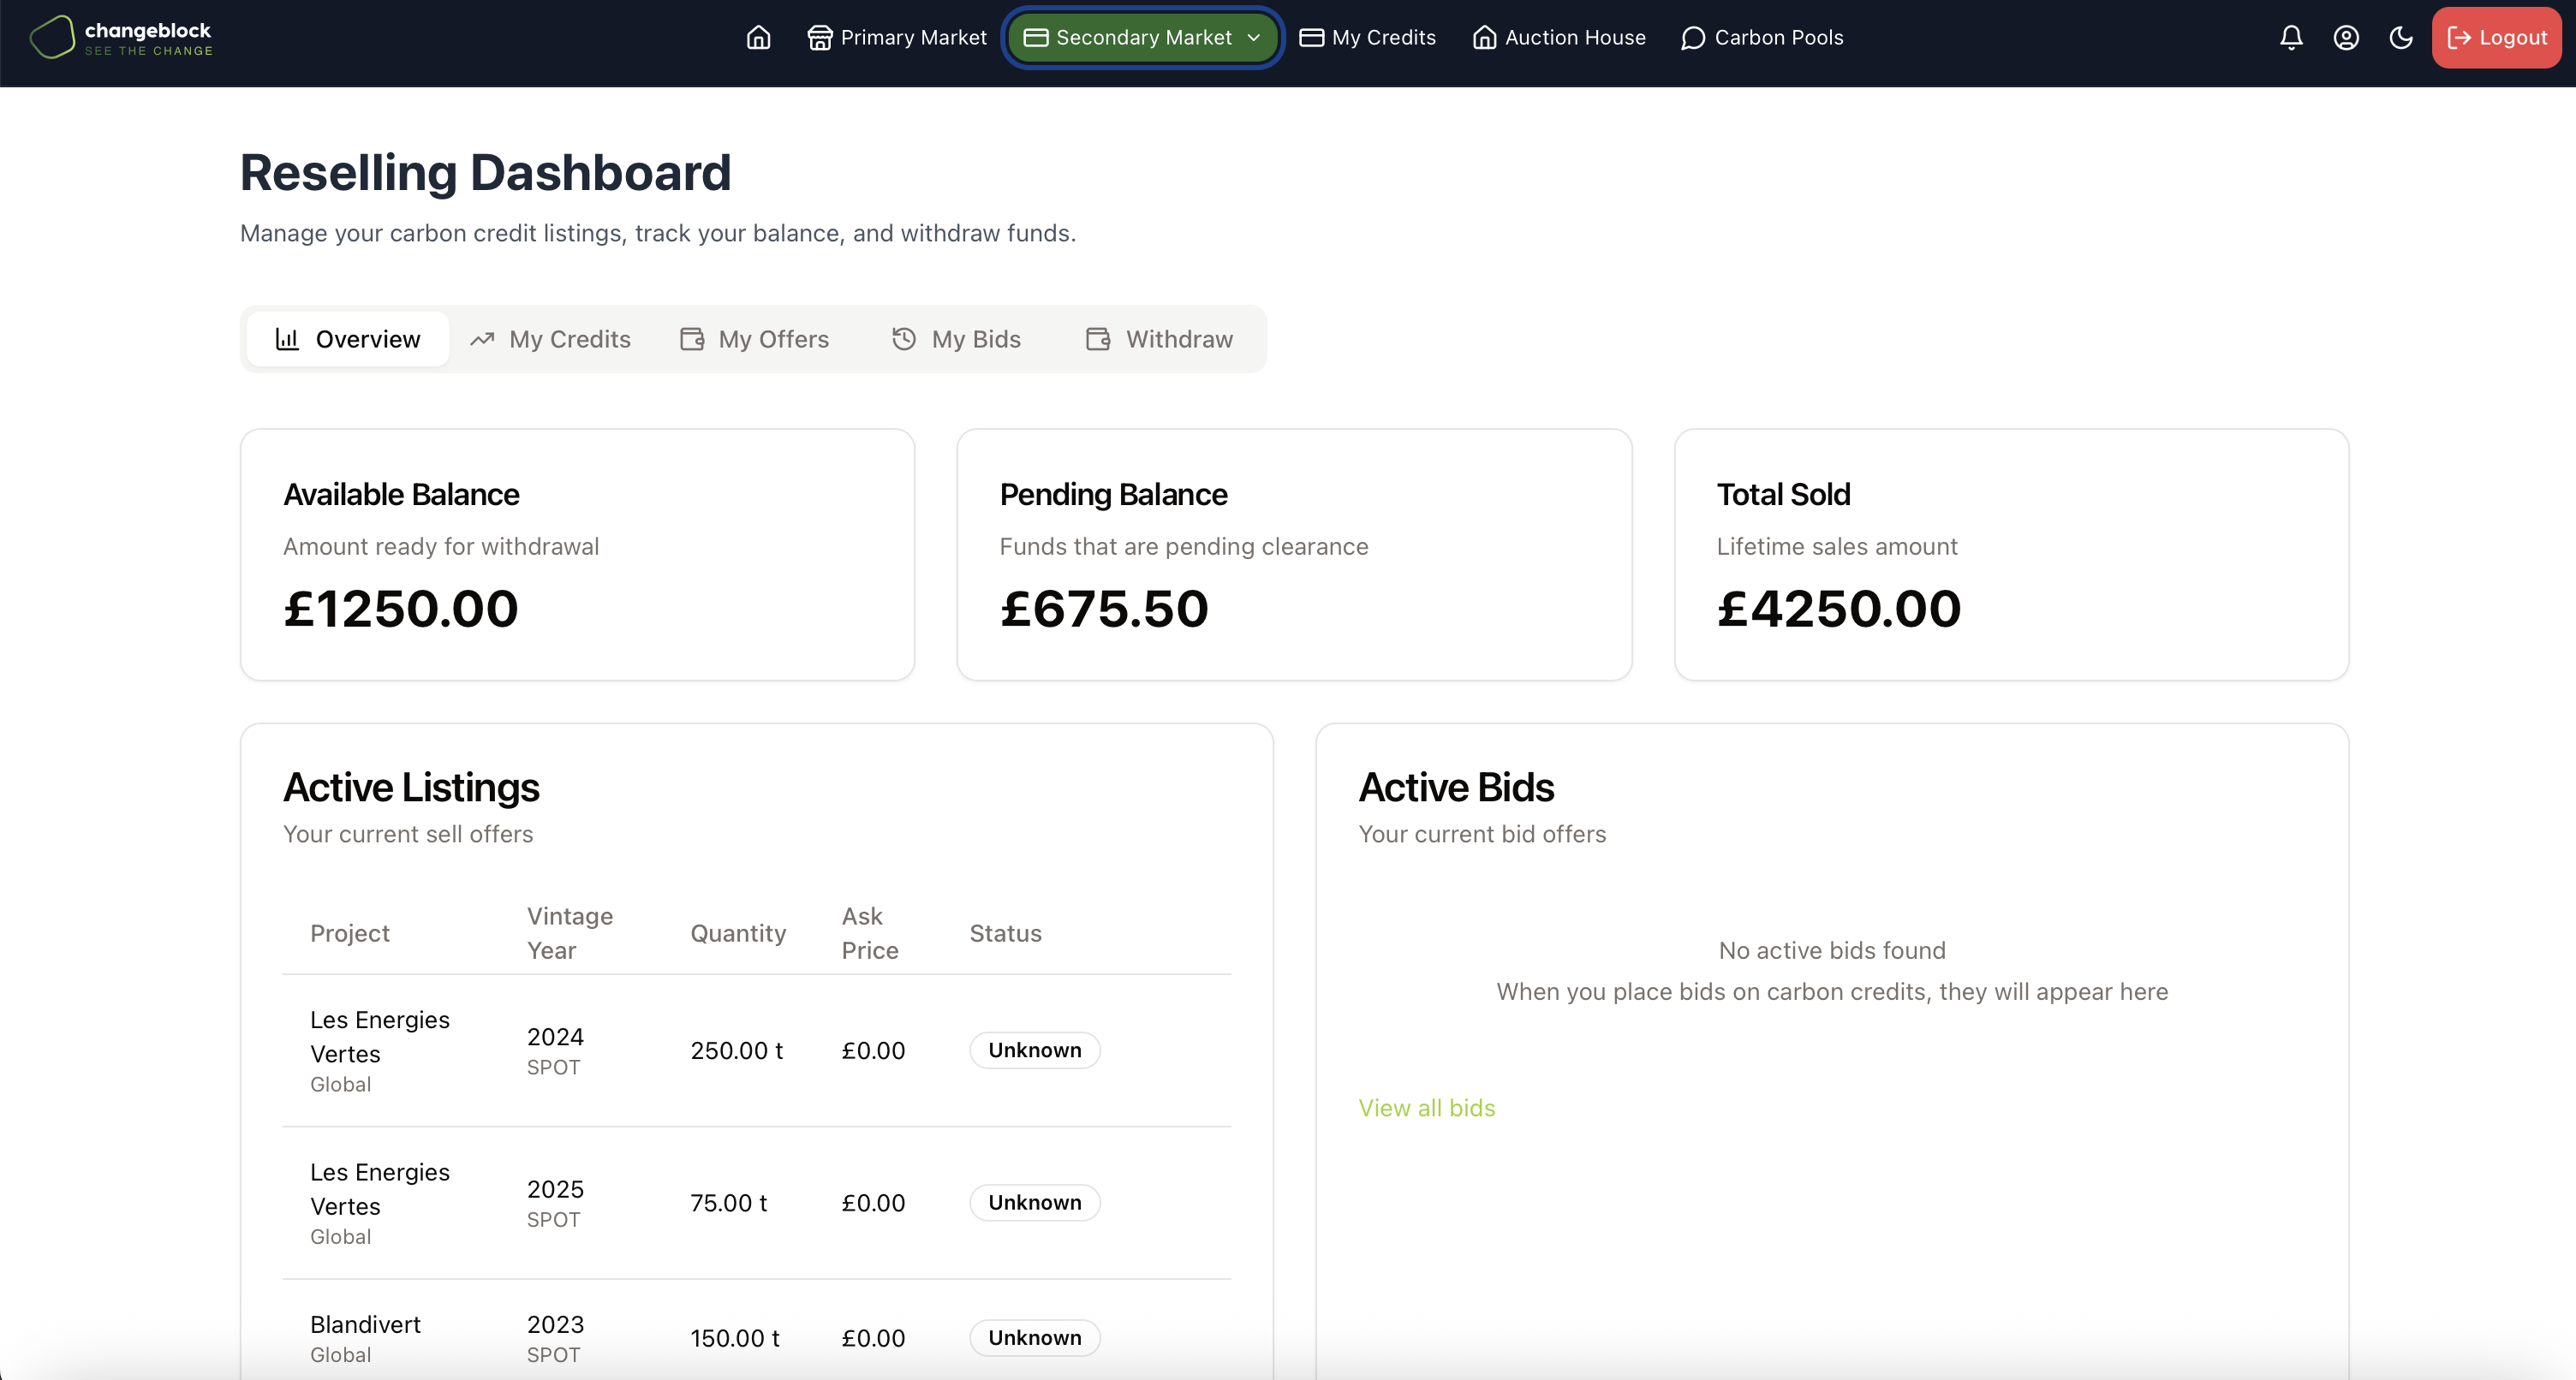Click the Active Listings heading

pos(411,788)
